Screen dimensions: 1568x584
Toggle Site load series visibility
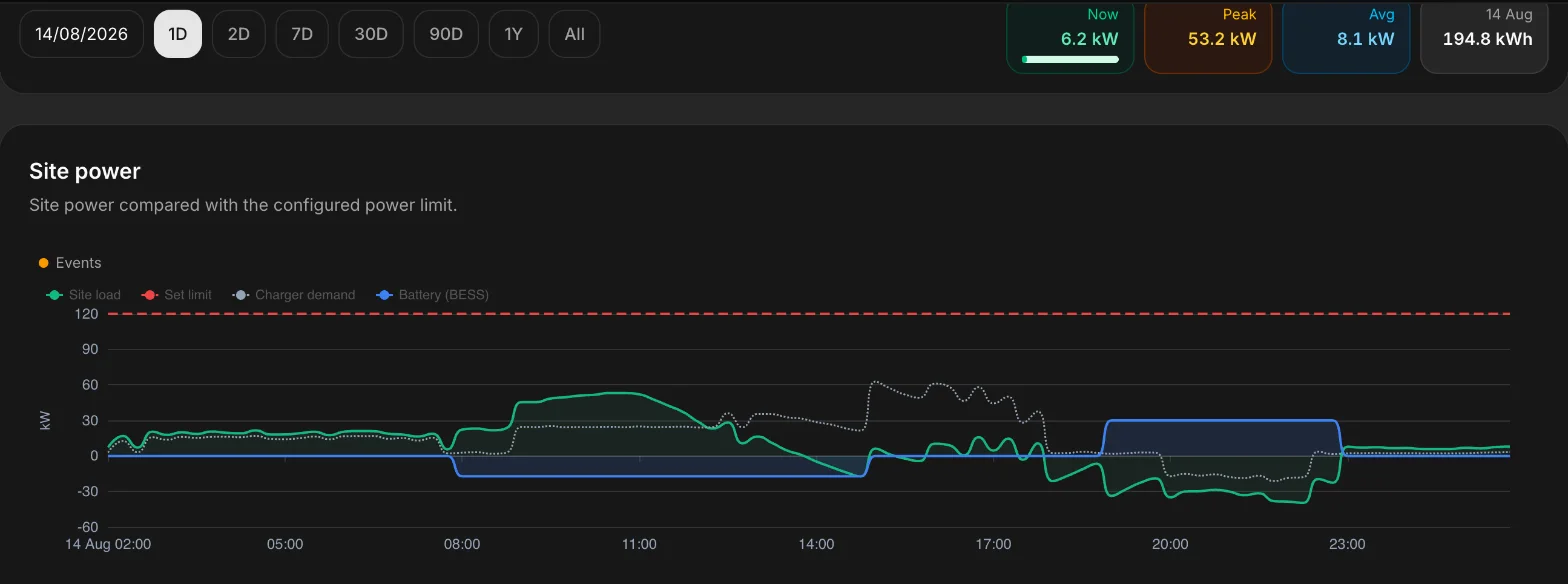pyautogui.click(x=85, y=295)
